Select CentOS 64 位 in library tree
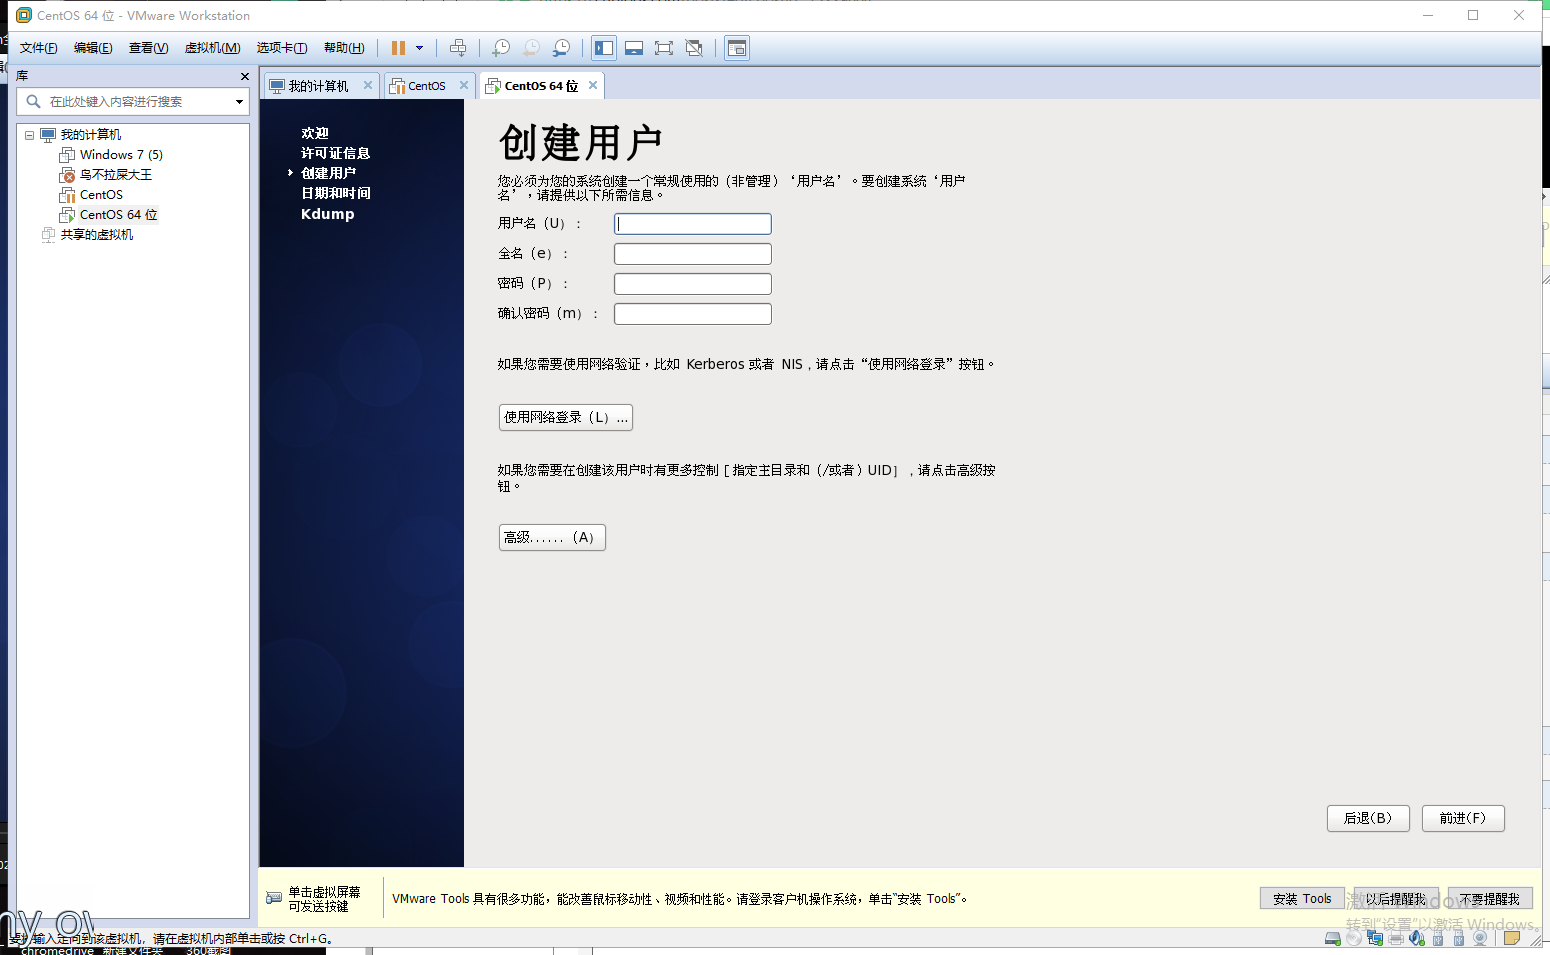The image size is (1550, 955). (x=119, y=215)
